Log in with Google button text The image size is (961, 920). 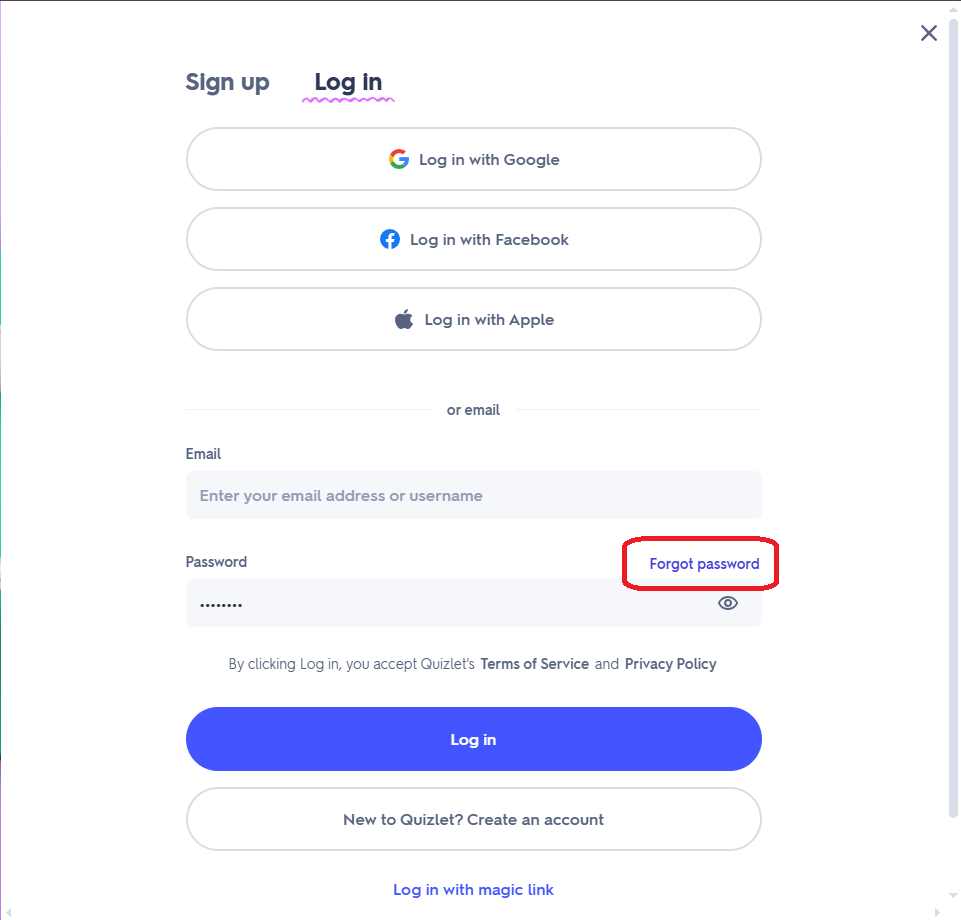coord(489,159)
